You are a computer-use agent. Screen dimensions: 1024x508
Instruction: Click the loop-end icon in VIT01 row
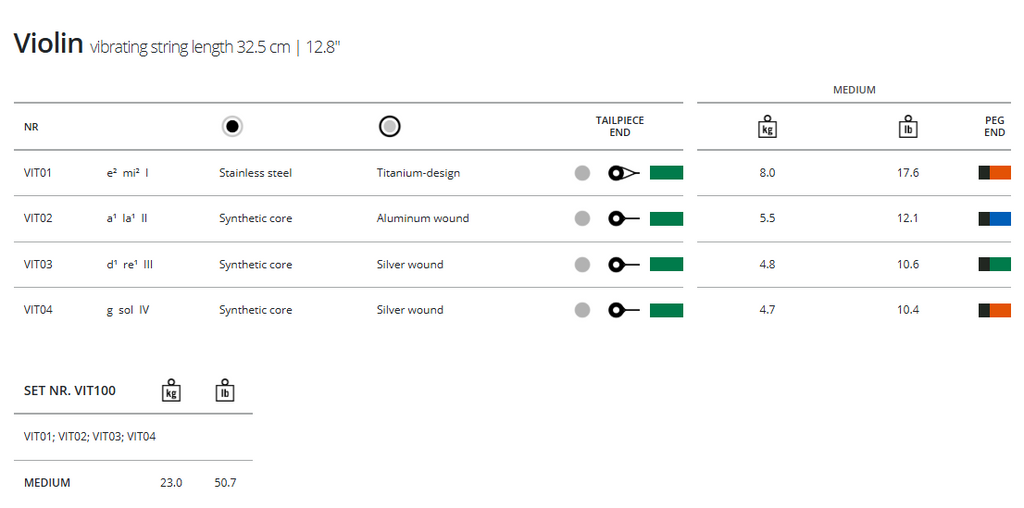[x=624, y=173]
